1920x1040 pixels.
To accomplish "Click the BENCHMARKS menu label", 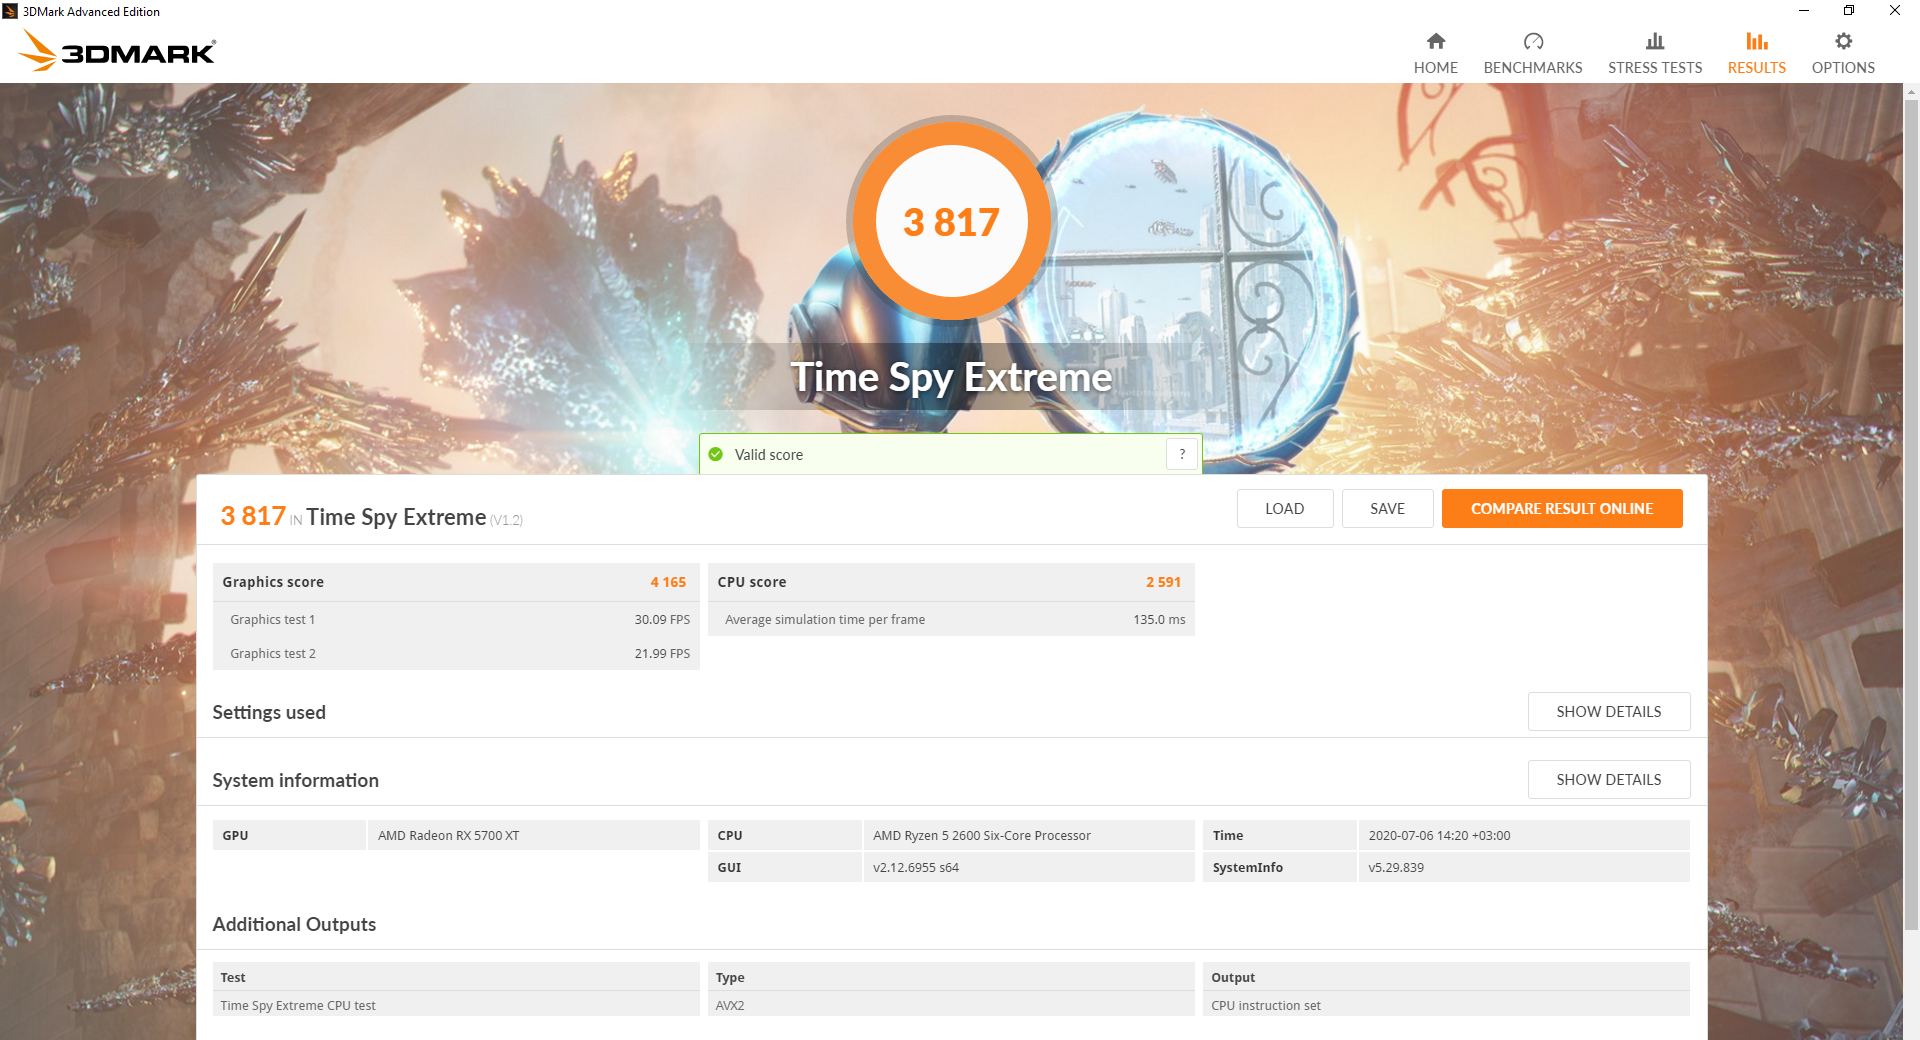I will click(x=1533, y=68).
